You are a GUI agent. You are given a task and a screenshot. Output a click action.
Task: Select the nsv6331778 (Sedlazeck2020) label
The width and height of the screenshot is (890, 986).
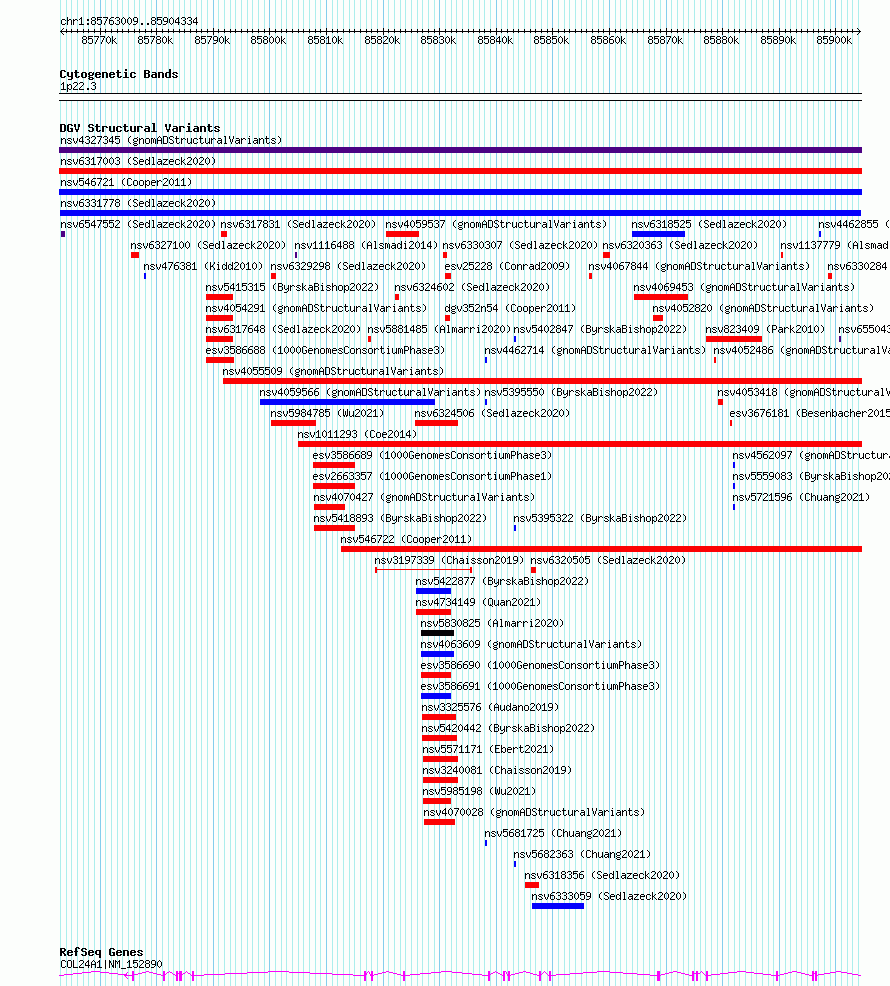138,203
